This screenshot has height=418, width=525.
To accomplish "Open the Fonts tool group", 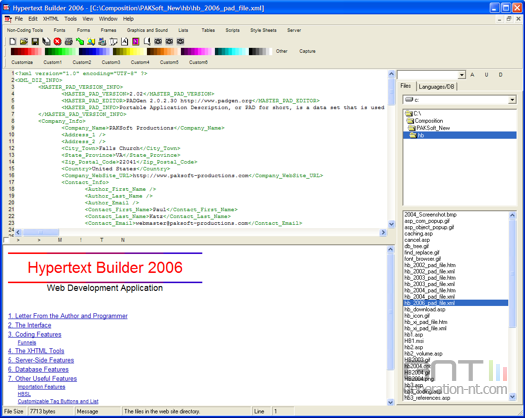I will (60, 30).
